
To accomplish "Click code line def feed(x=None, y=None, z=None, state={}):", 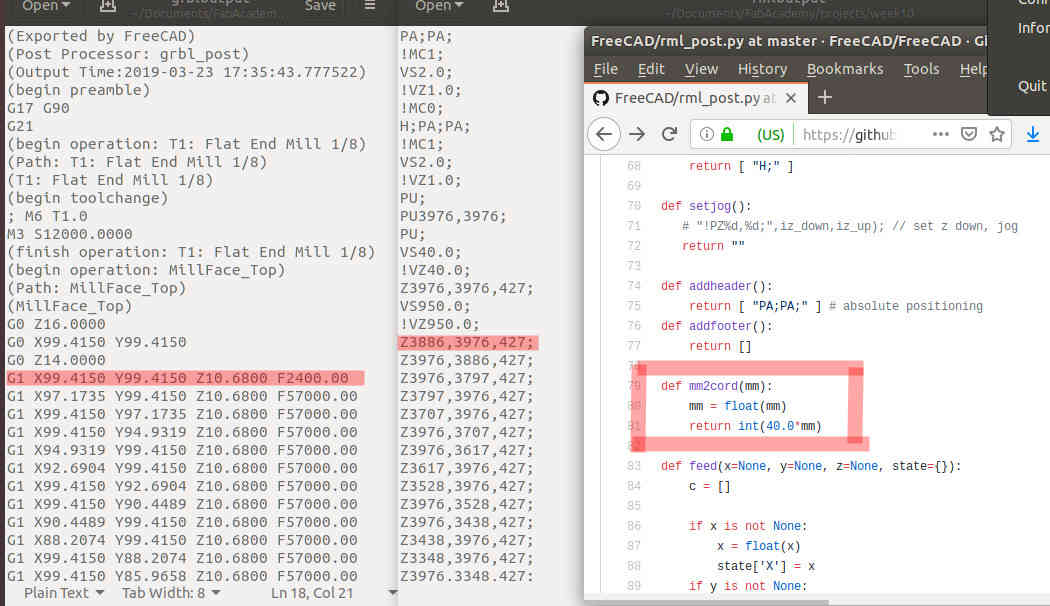I will point(811,466).
